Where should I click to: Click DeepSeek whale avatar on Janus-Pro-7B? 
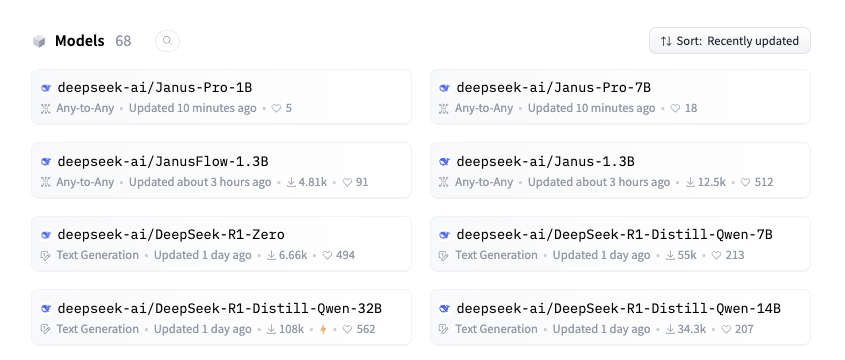click(x=445, y=88)
